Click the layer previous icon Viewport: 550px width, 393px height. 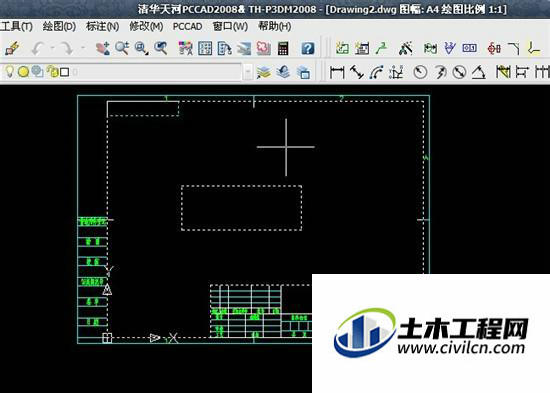pos(283,72)
